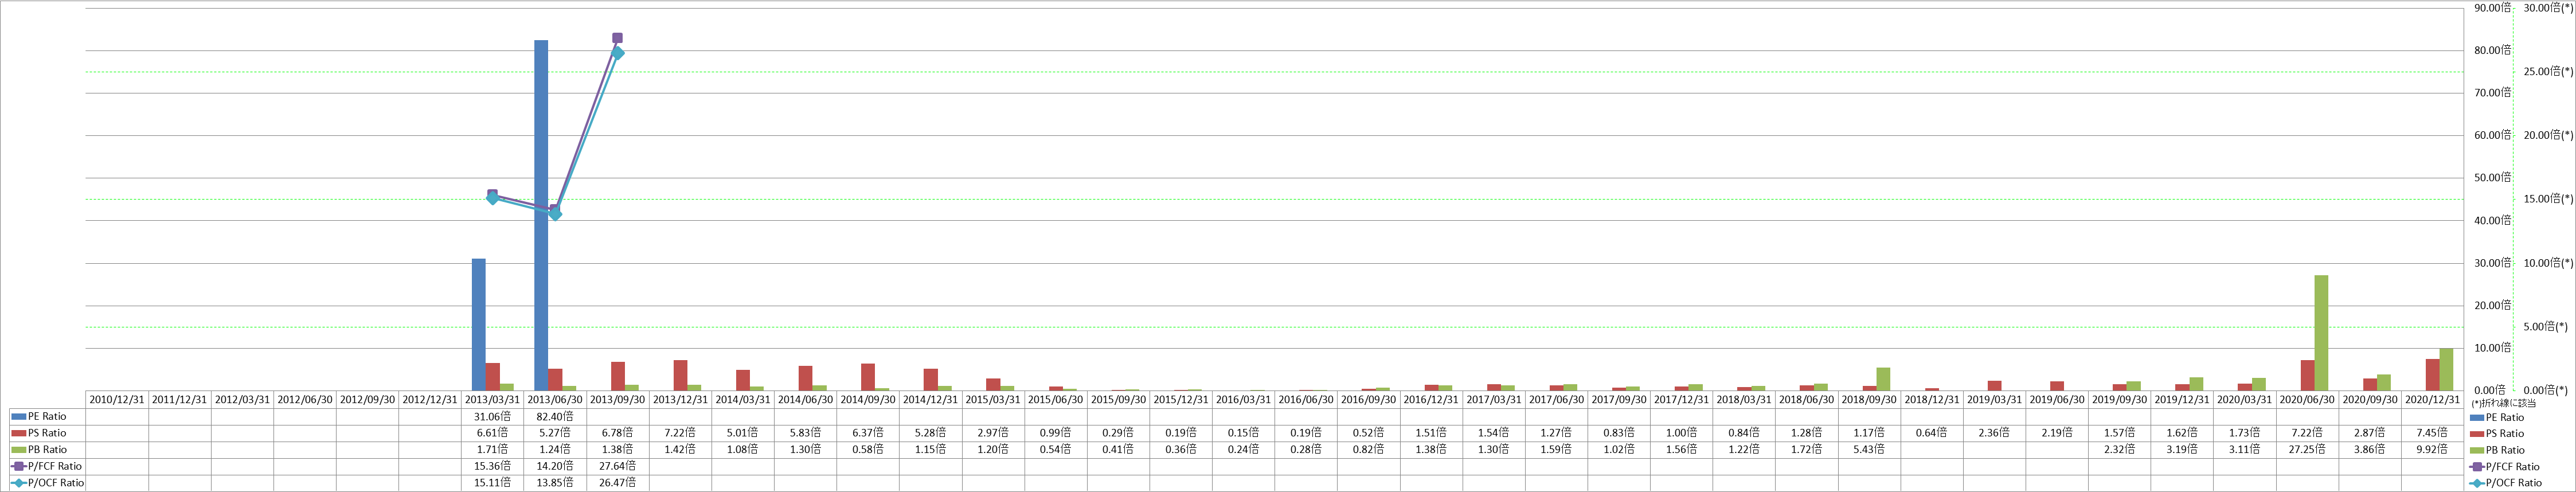This screenshot has height=492, width=2576.
Task: Click P/OCF Ratio in the right-side legend
Action: pyautogui.click(x=2505, y=483)
